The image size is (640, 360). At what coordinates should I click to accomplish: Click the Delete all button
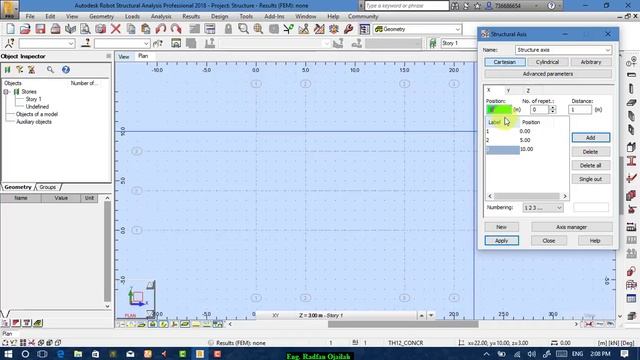pos(591,165)
